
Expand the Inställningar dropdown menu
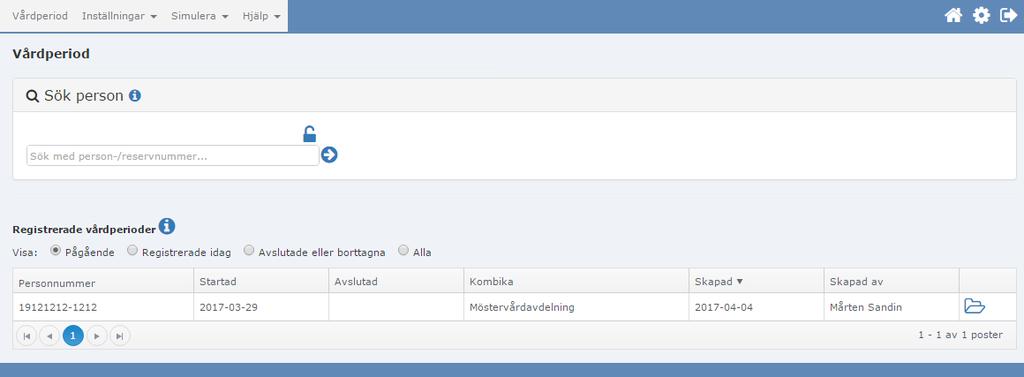[x=120, y=16]
